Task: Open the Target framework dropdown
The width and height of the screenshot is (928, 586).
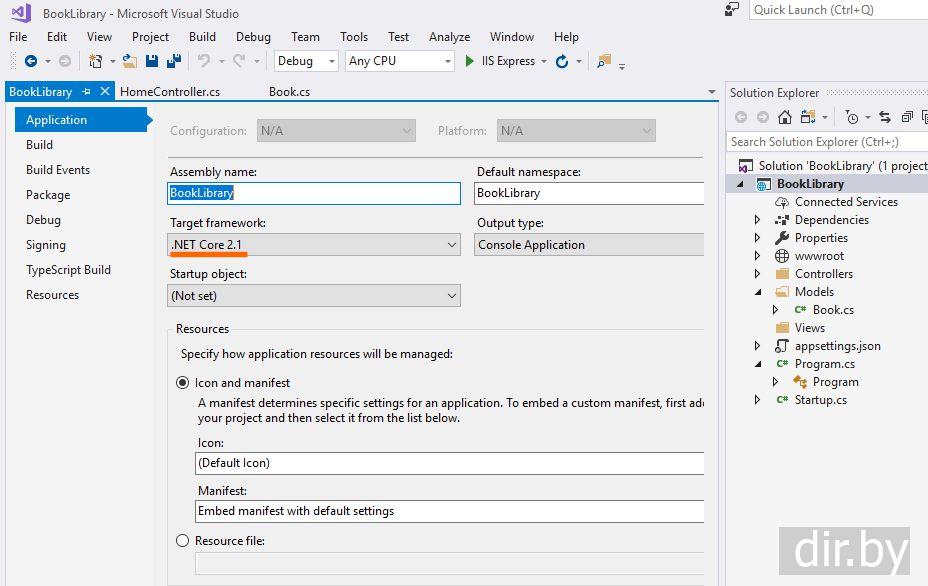Action: coord(313,245)
